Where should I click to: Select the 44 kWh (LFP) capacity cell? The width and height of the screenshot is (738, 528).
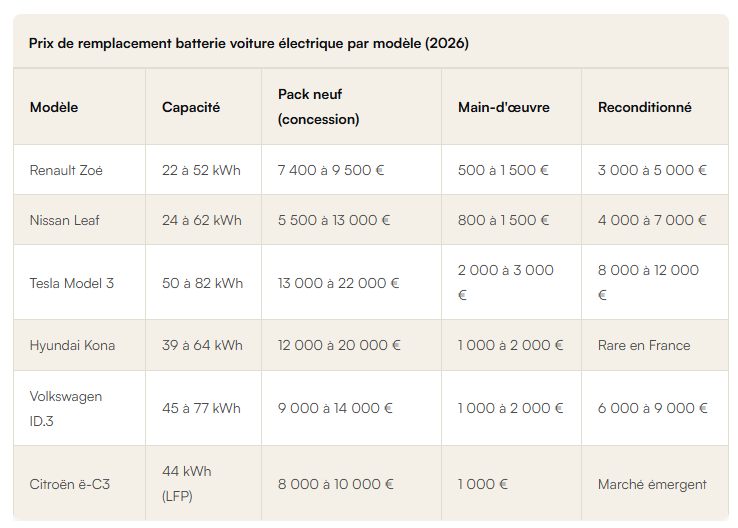(186, 484)
